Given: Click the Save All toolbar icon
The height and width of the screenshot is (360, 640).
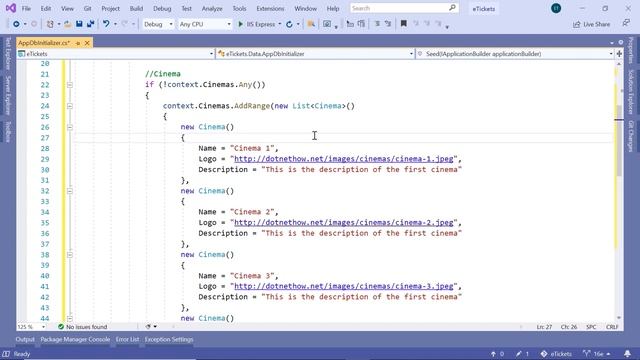Looking at the screenshot, I should (90, 24).
